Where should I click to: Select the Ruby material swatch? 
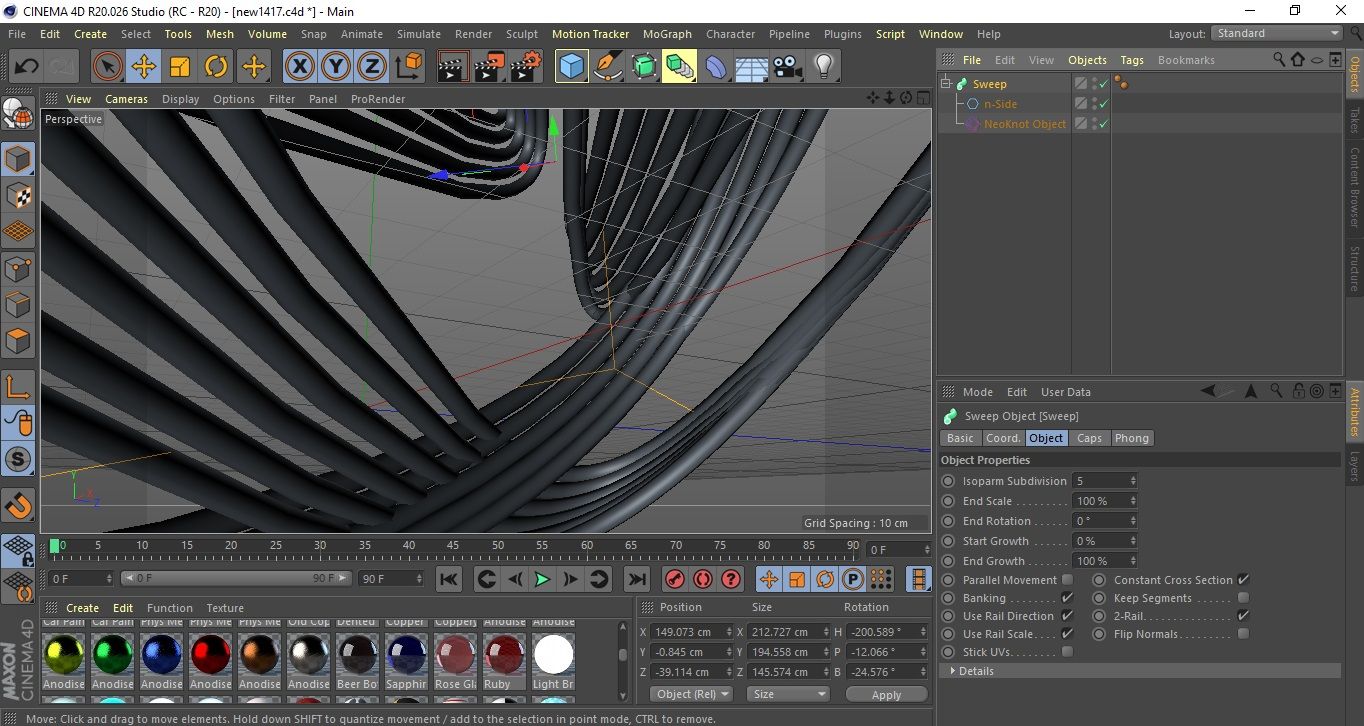(x=505, y=656)
